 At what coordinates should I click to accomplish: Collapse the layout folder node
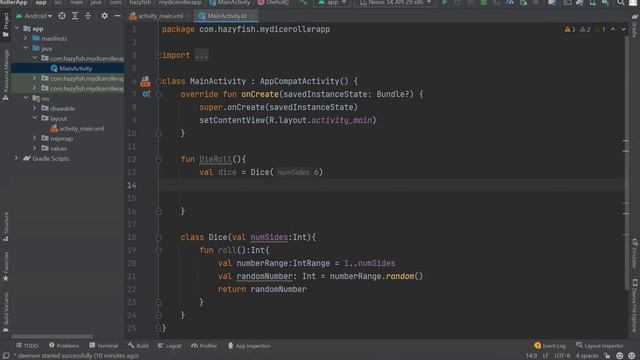35,118
